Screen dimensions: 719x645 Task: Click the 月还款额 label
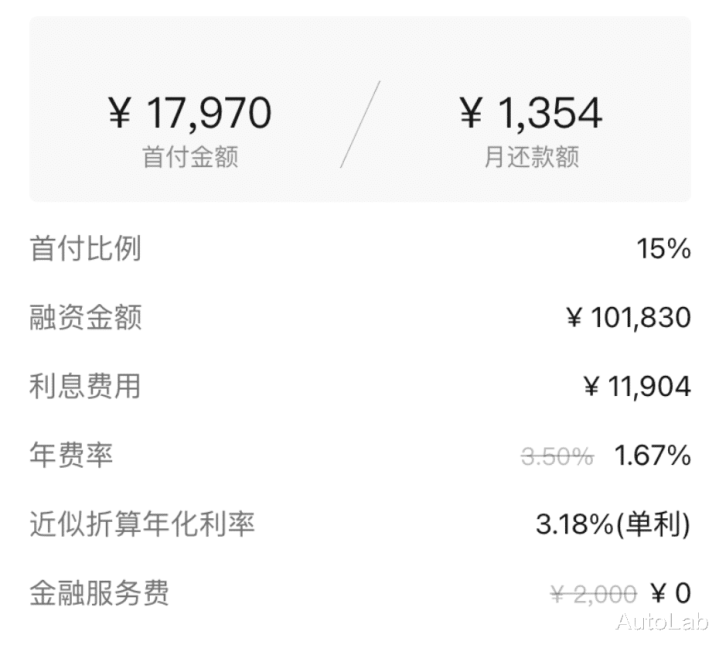[x=531, y=158]
